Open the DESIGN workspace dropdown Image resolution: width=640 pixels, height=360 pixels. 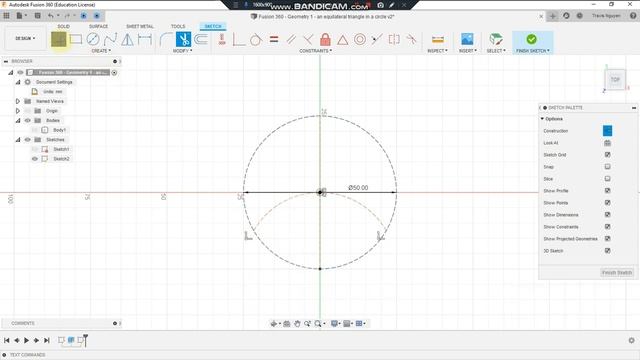25,38
